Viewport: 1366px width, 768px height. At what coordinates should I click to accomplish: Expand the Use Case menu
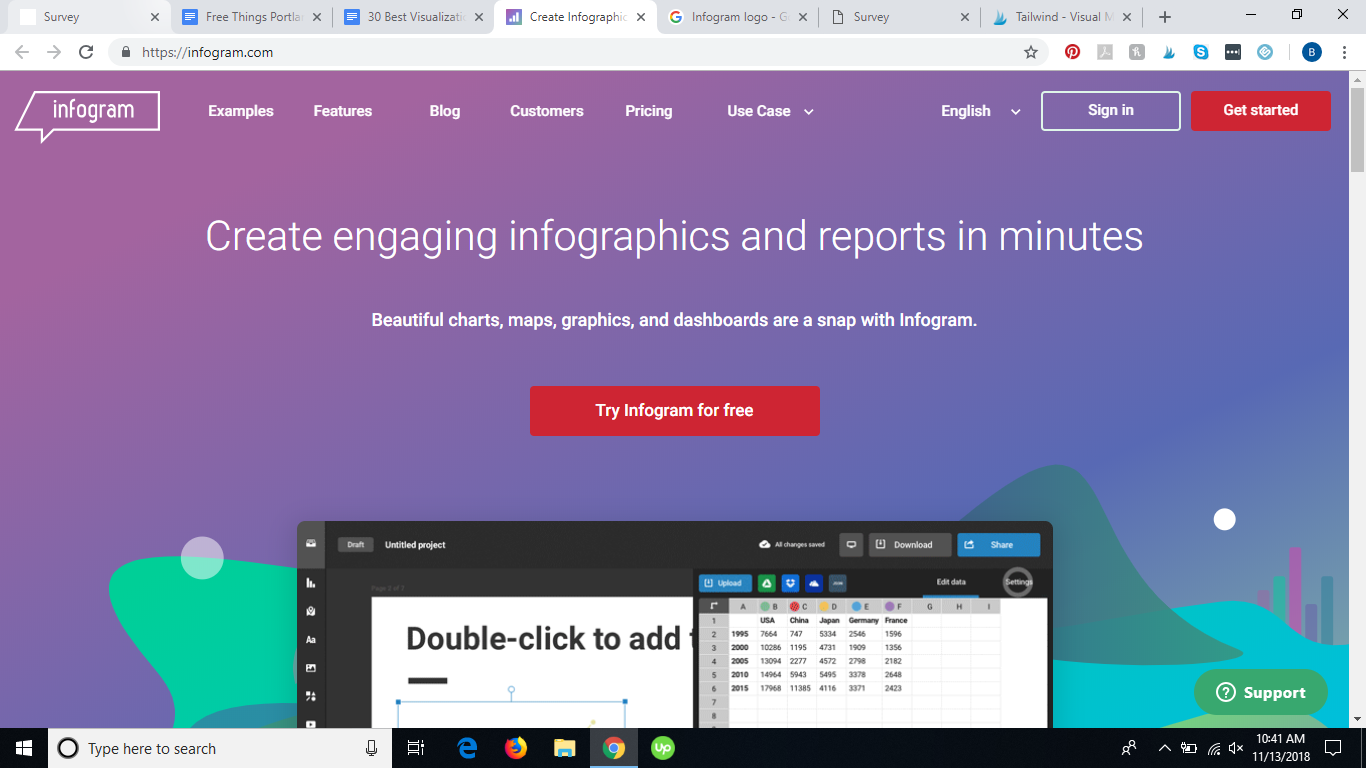click(x=771, y=111)
